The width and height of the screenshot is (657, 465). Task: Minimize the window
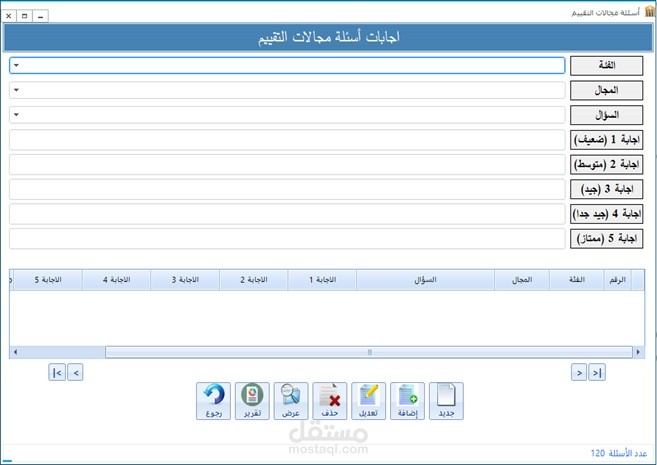(x=40, y=16)
